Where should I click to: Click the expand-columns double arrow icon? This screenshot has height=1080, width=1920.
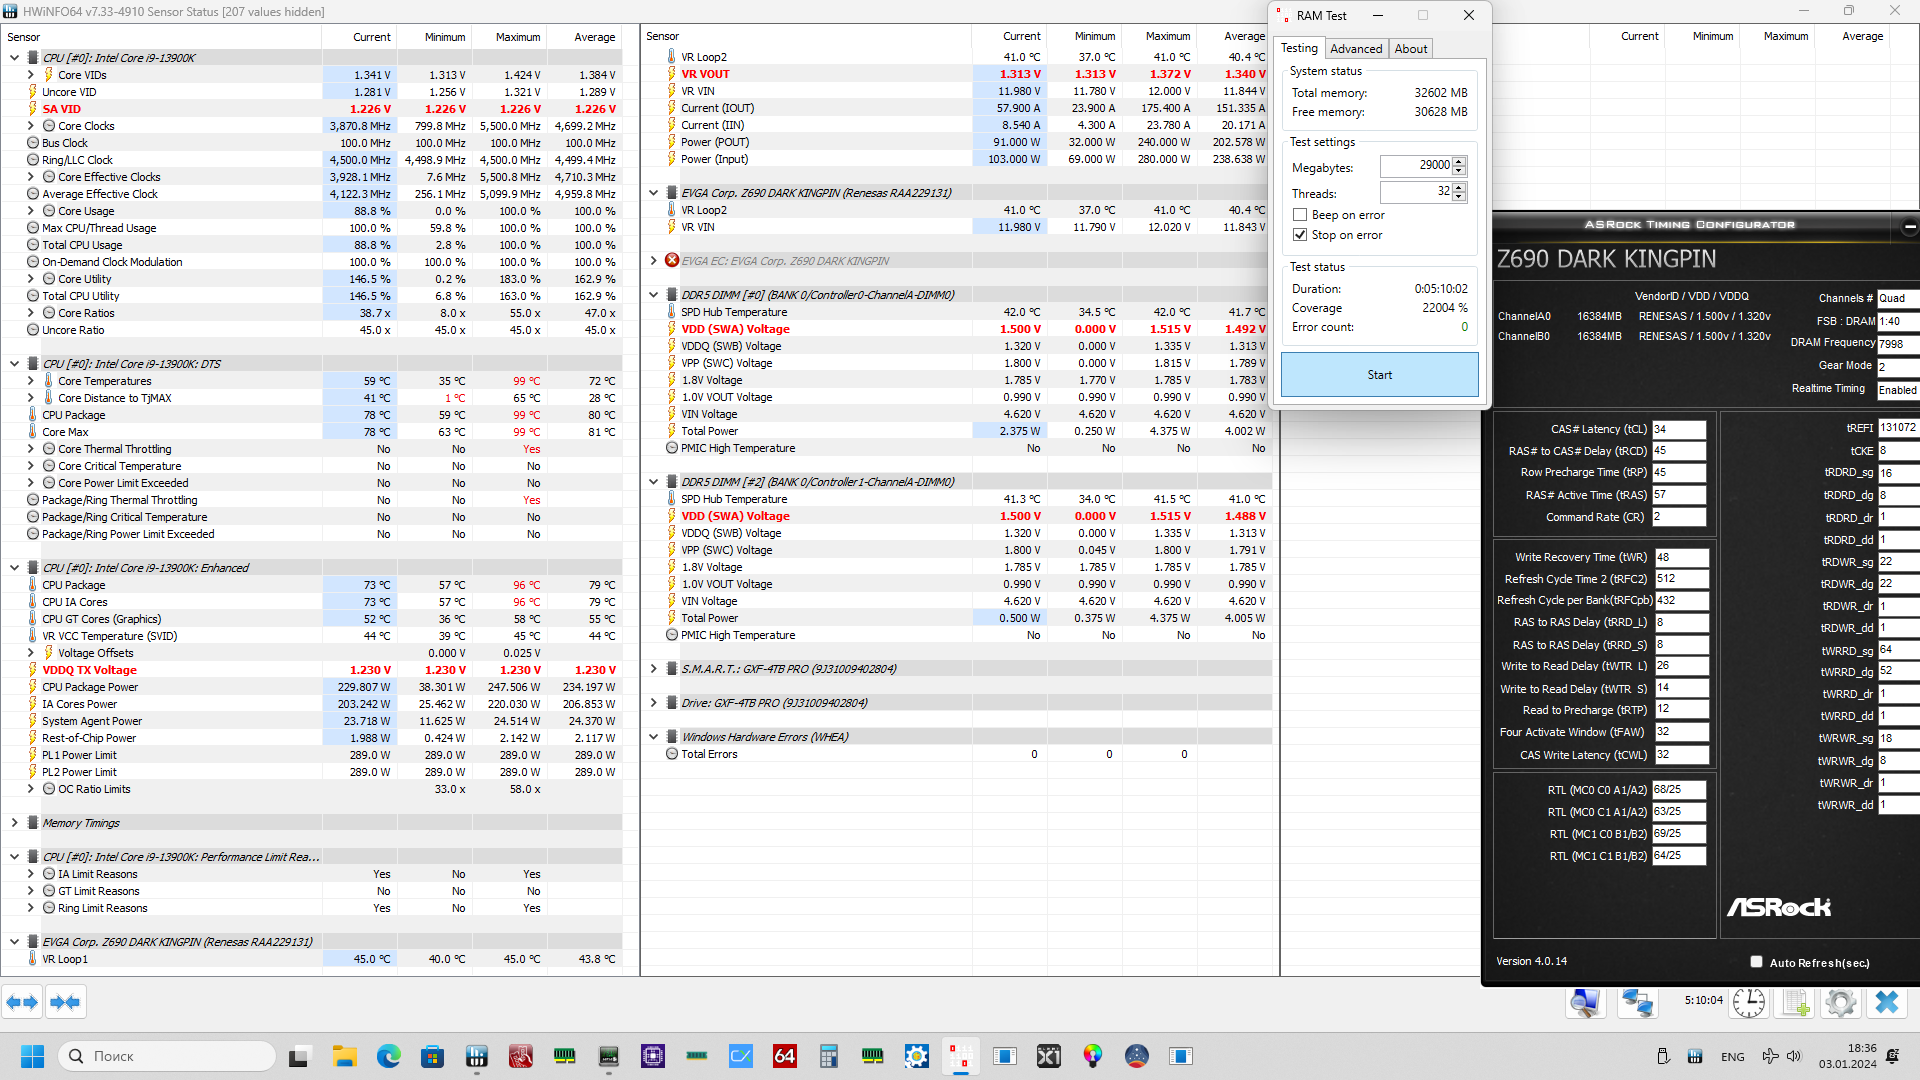coord(22,1002)
